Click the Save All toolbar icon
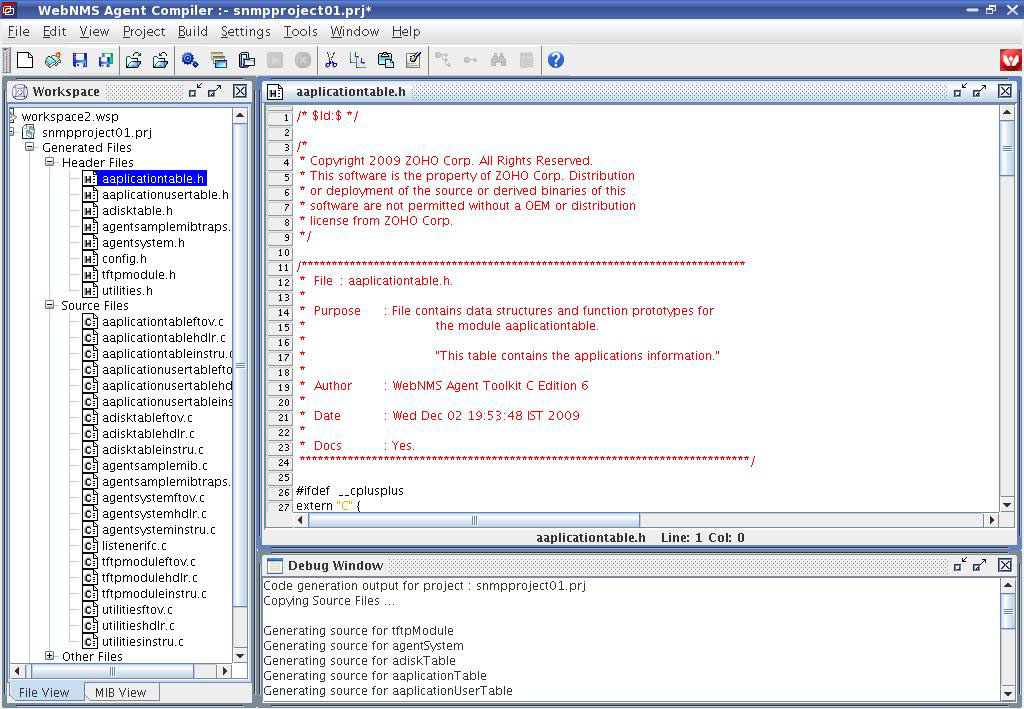The height and width of the screenshot is (709, 1024). tap(105, 61)
